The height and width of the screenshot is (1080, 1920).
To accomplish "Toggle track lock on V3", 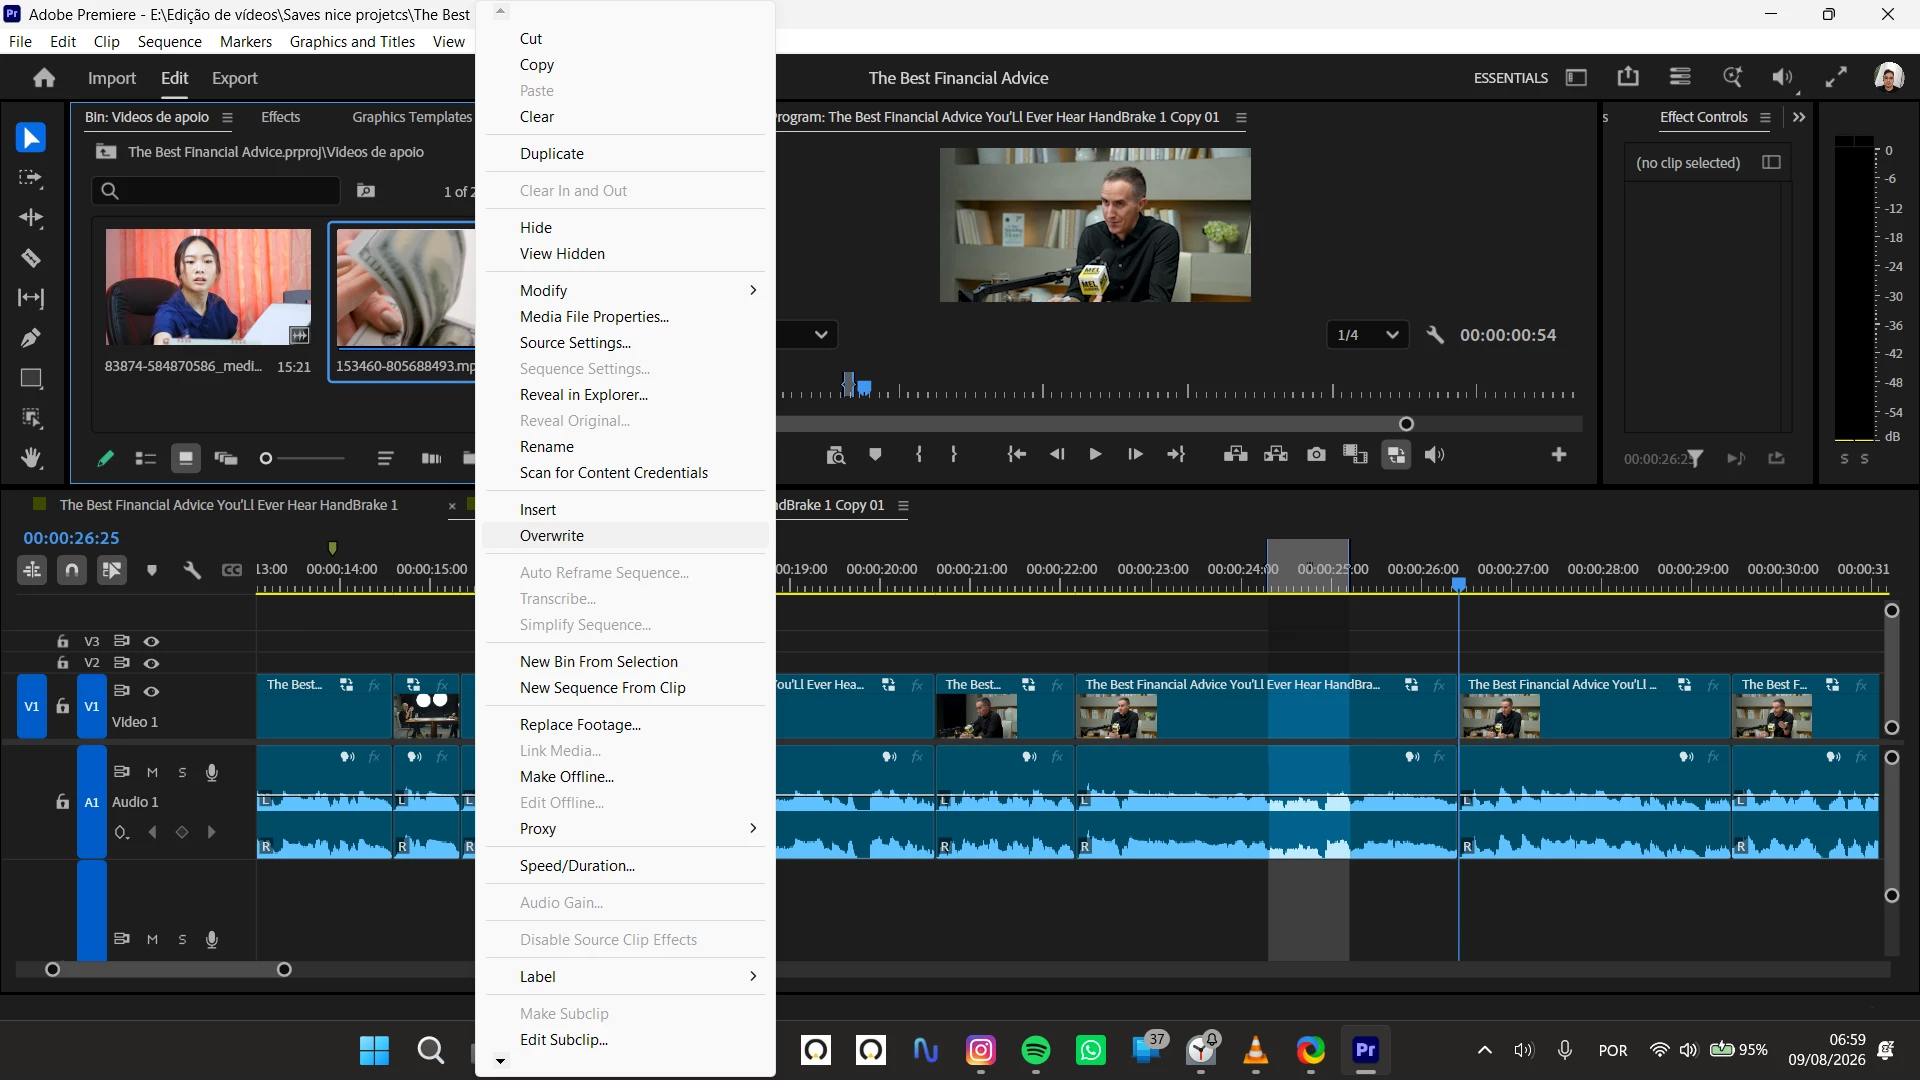I will point(63,641).
